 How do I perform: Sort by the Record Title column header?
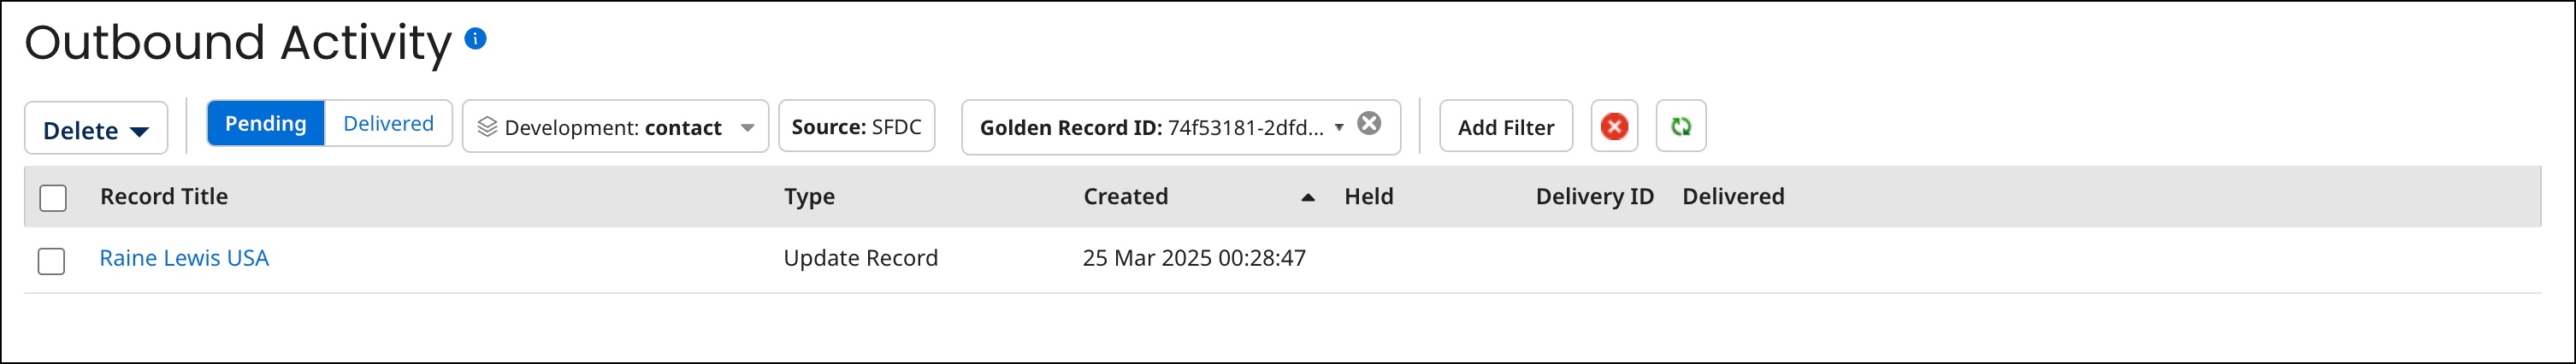tap(164, 197)
